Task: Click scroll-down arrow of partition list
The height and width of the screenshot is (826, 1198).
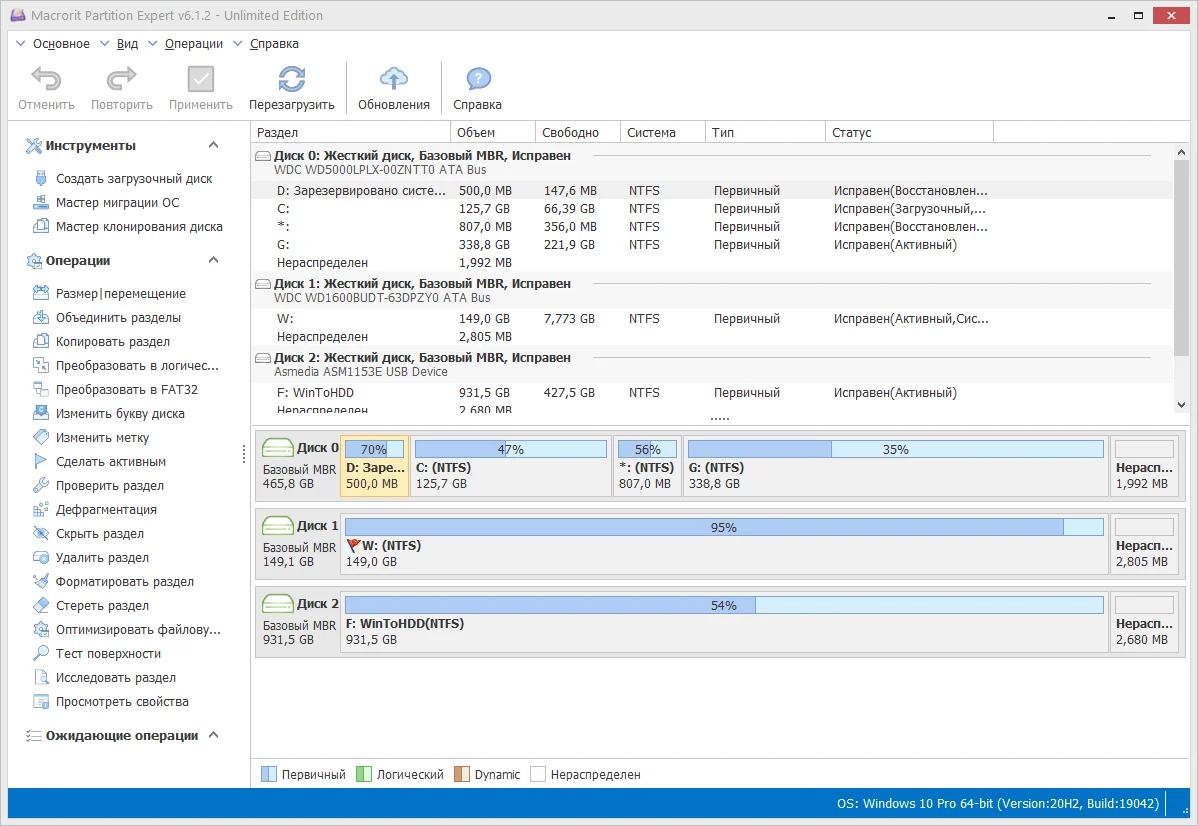Action: coord(1181,405)
